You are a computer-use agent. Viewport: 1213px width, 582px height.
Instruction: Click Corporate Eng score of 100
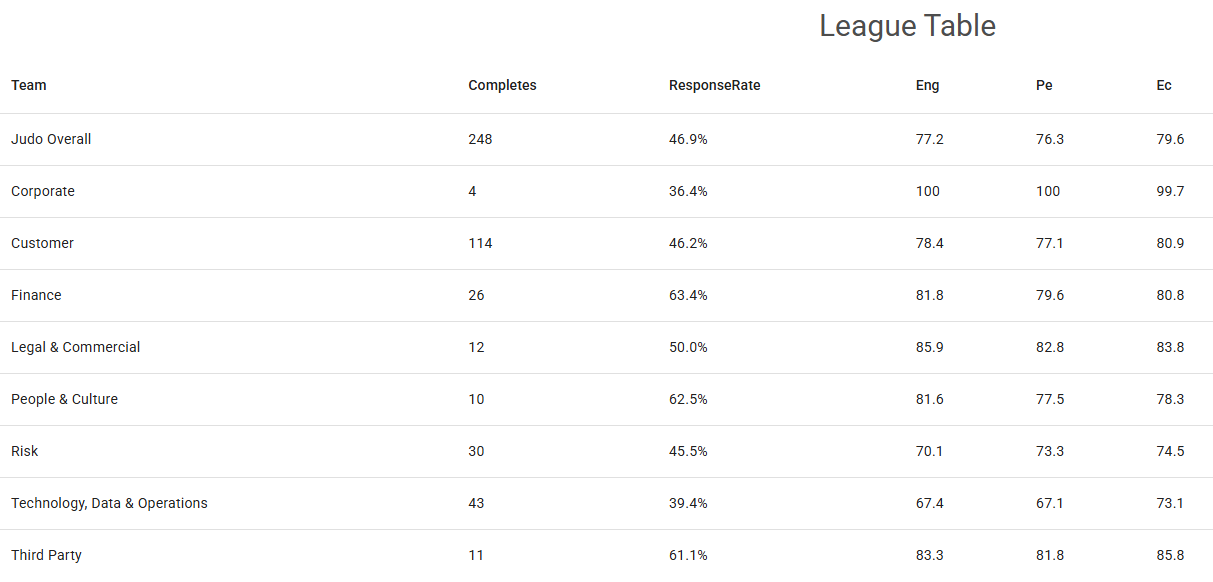[x=927, y=192]
